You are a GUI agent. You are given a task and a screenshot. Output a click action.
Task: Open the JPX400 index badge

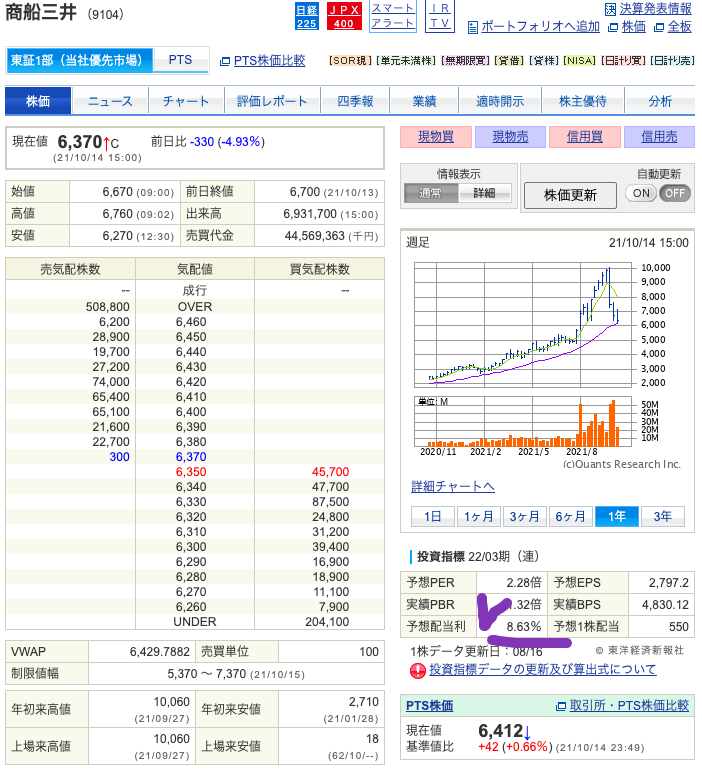[x=344, y=16]
